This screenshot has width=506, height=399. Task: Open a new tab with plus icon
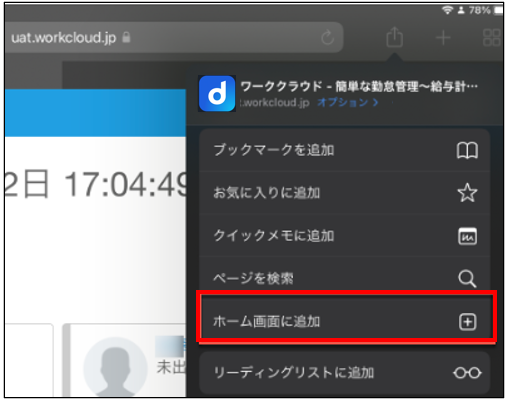[x=443, y=38]
